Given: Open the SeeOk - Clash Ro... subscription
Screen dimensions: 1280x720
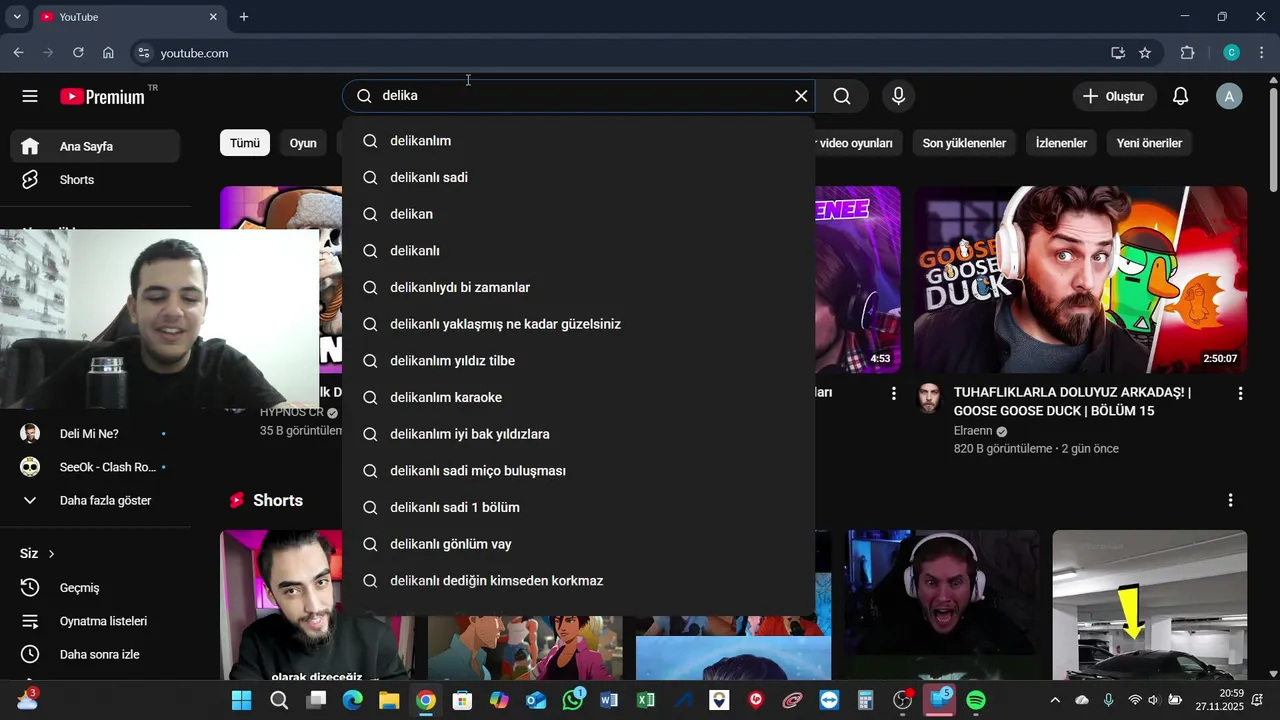Looking at the screenshot, I should (96, 467).
